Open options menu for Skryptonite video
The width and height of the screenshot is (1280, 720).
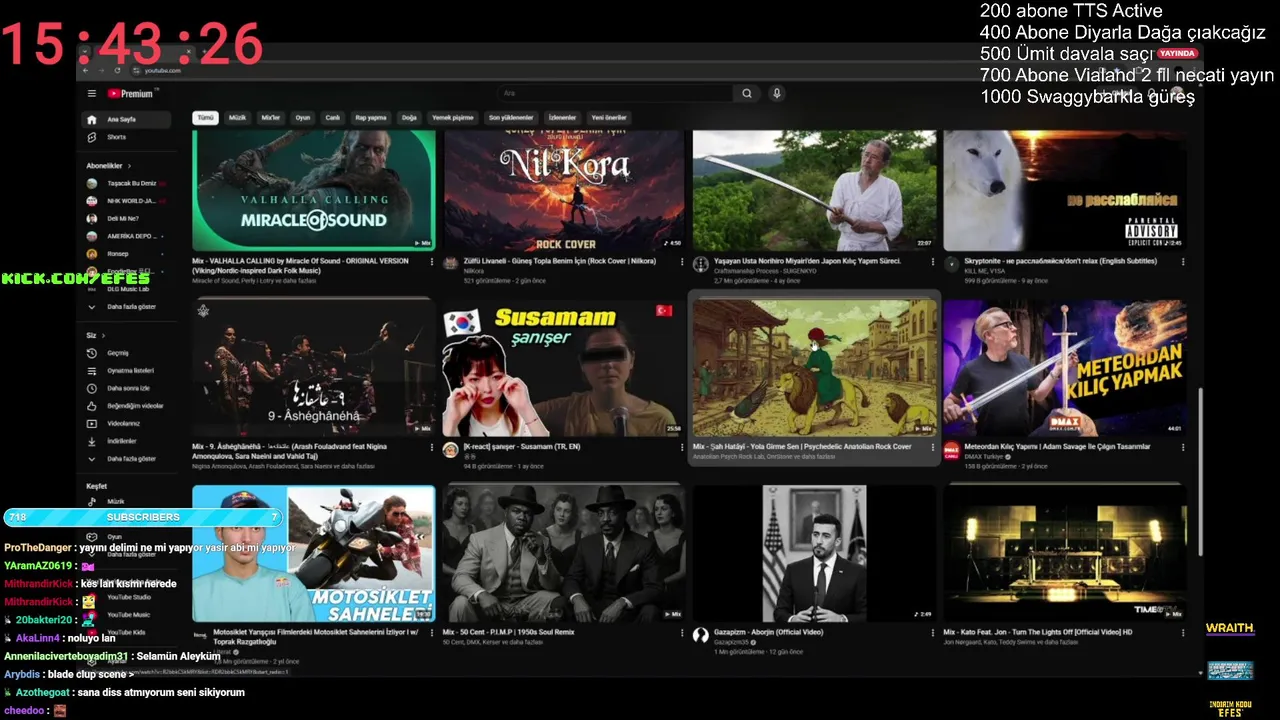[1183, 262]
